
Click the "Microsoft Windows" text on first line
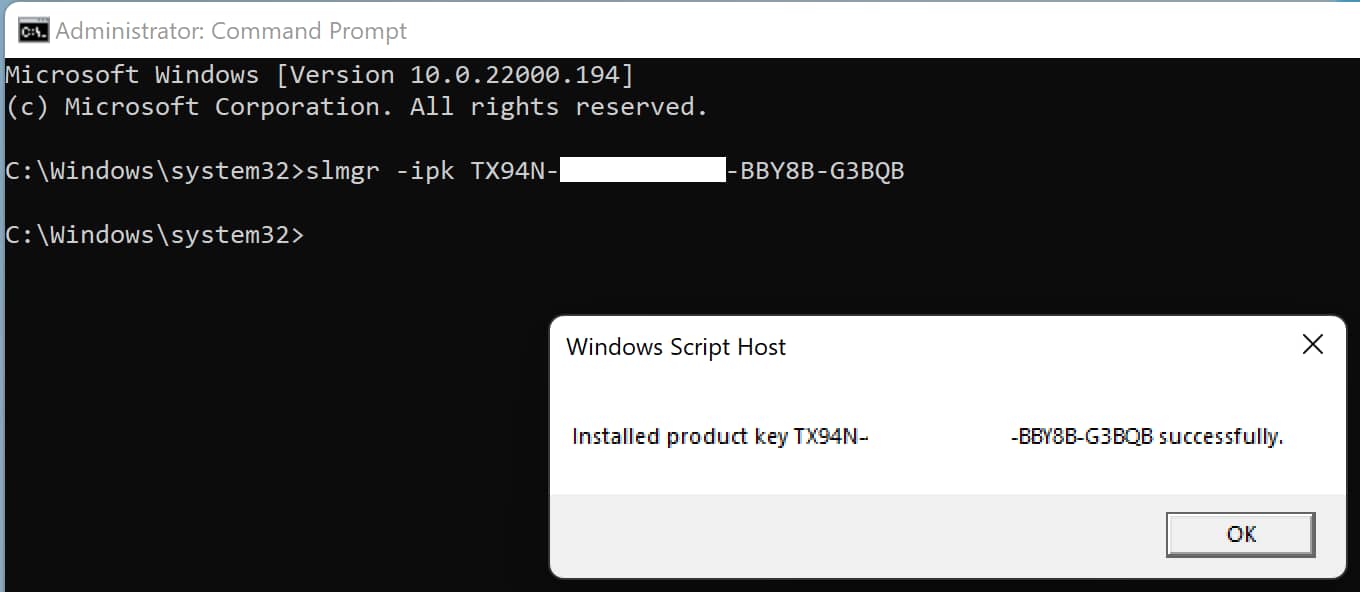(x=132, y=75)
